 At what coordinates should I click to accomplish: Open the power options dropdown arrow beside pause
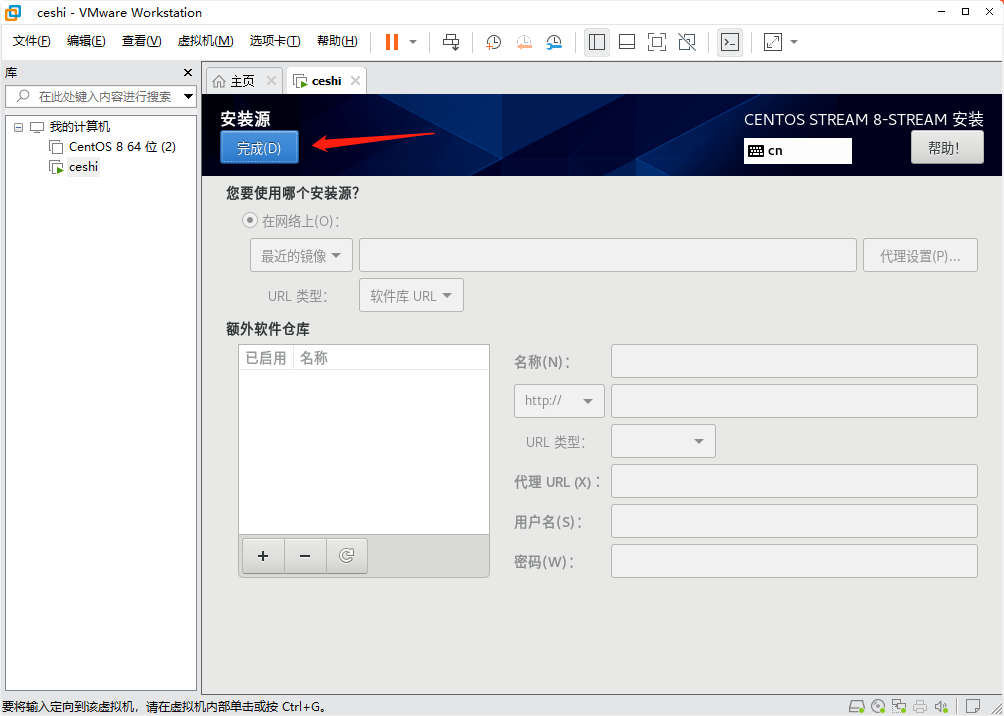pos(413,42)
